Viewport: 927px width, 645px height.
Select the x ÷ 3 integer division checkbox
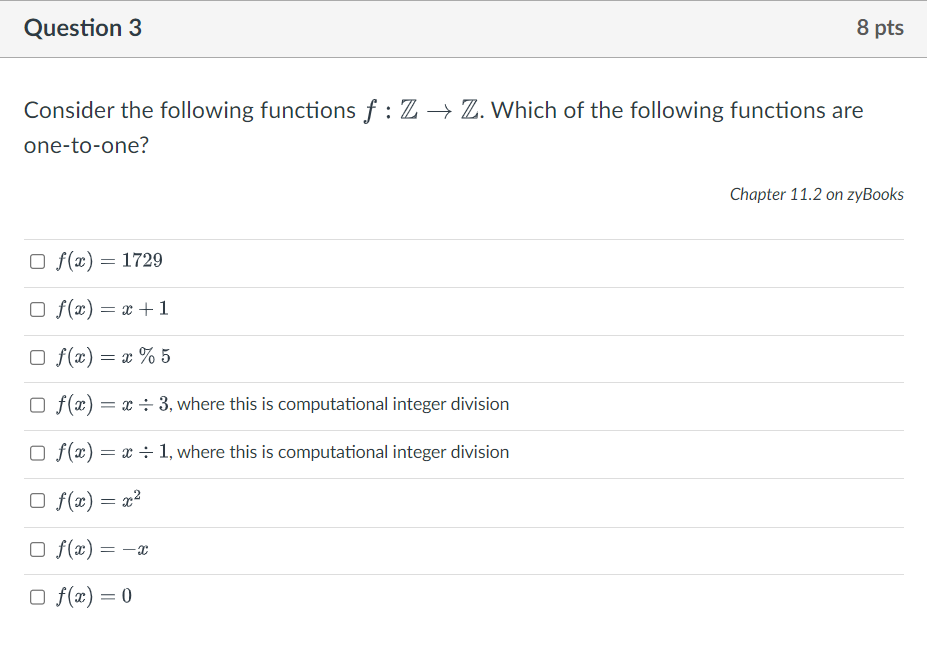[37, 404]
